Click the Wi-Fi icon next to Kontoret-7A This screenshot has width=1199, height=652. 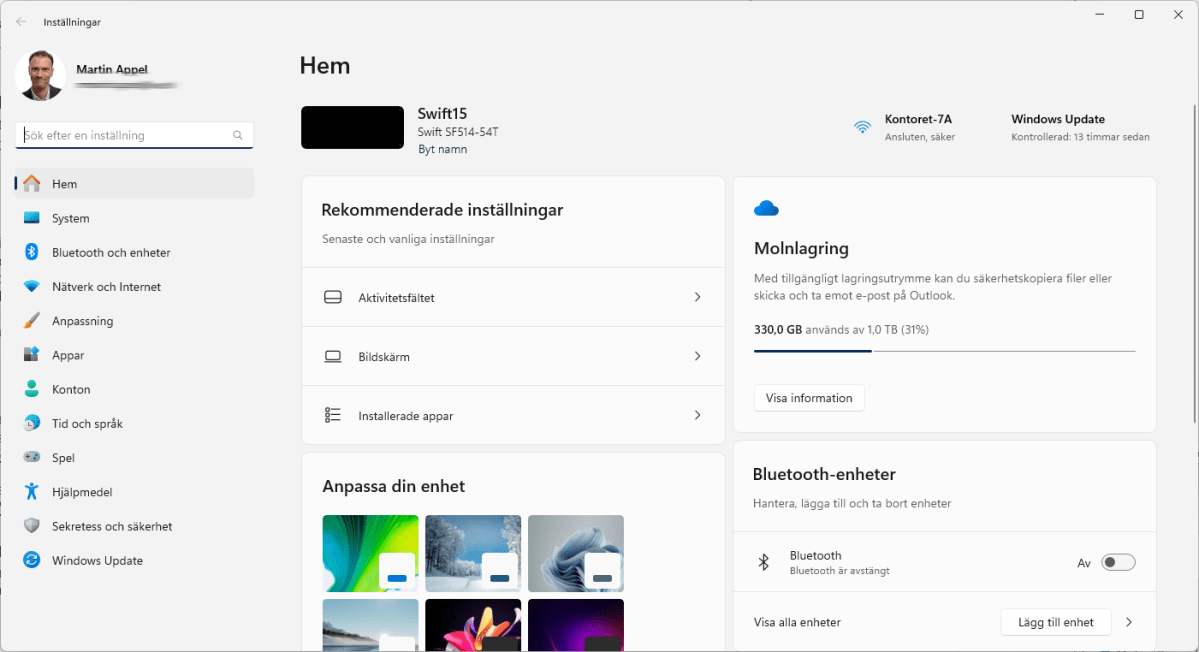(862, 127)
